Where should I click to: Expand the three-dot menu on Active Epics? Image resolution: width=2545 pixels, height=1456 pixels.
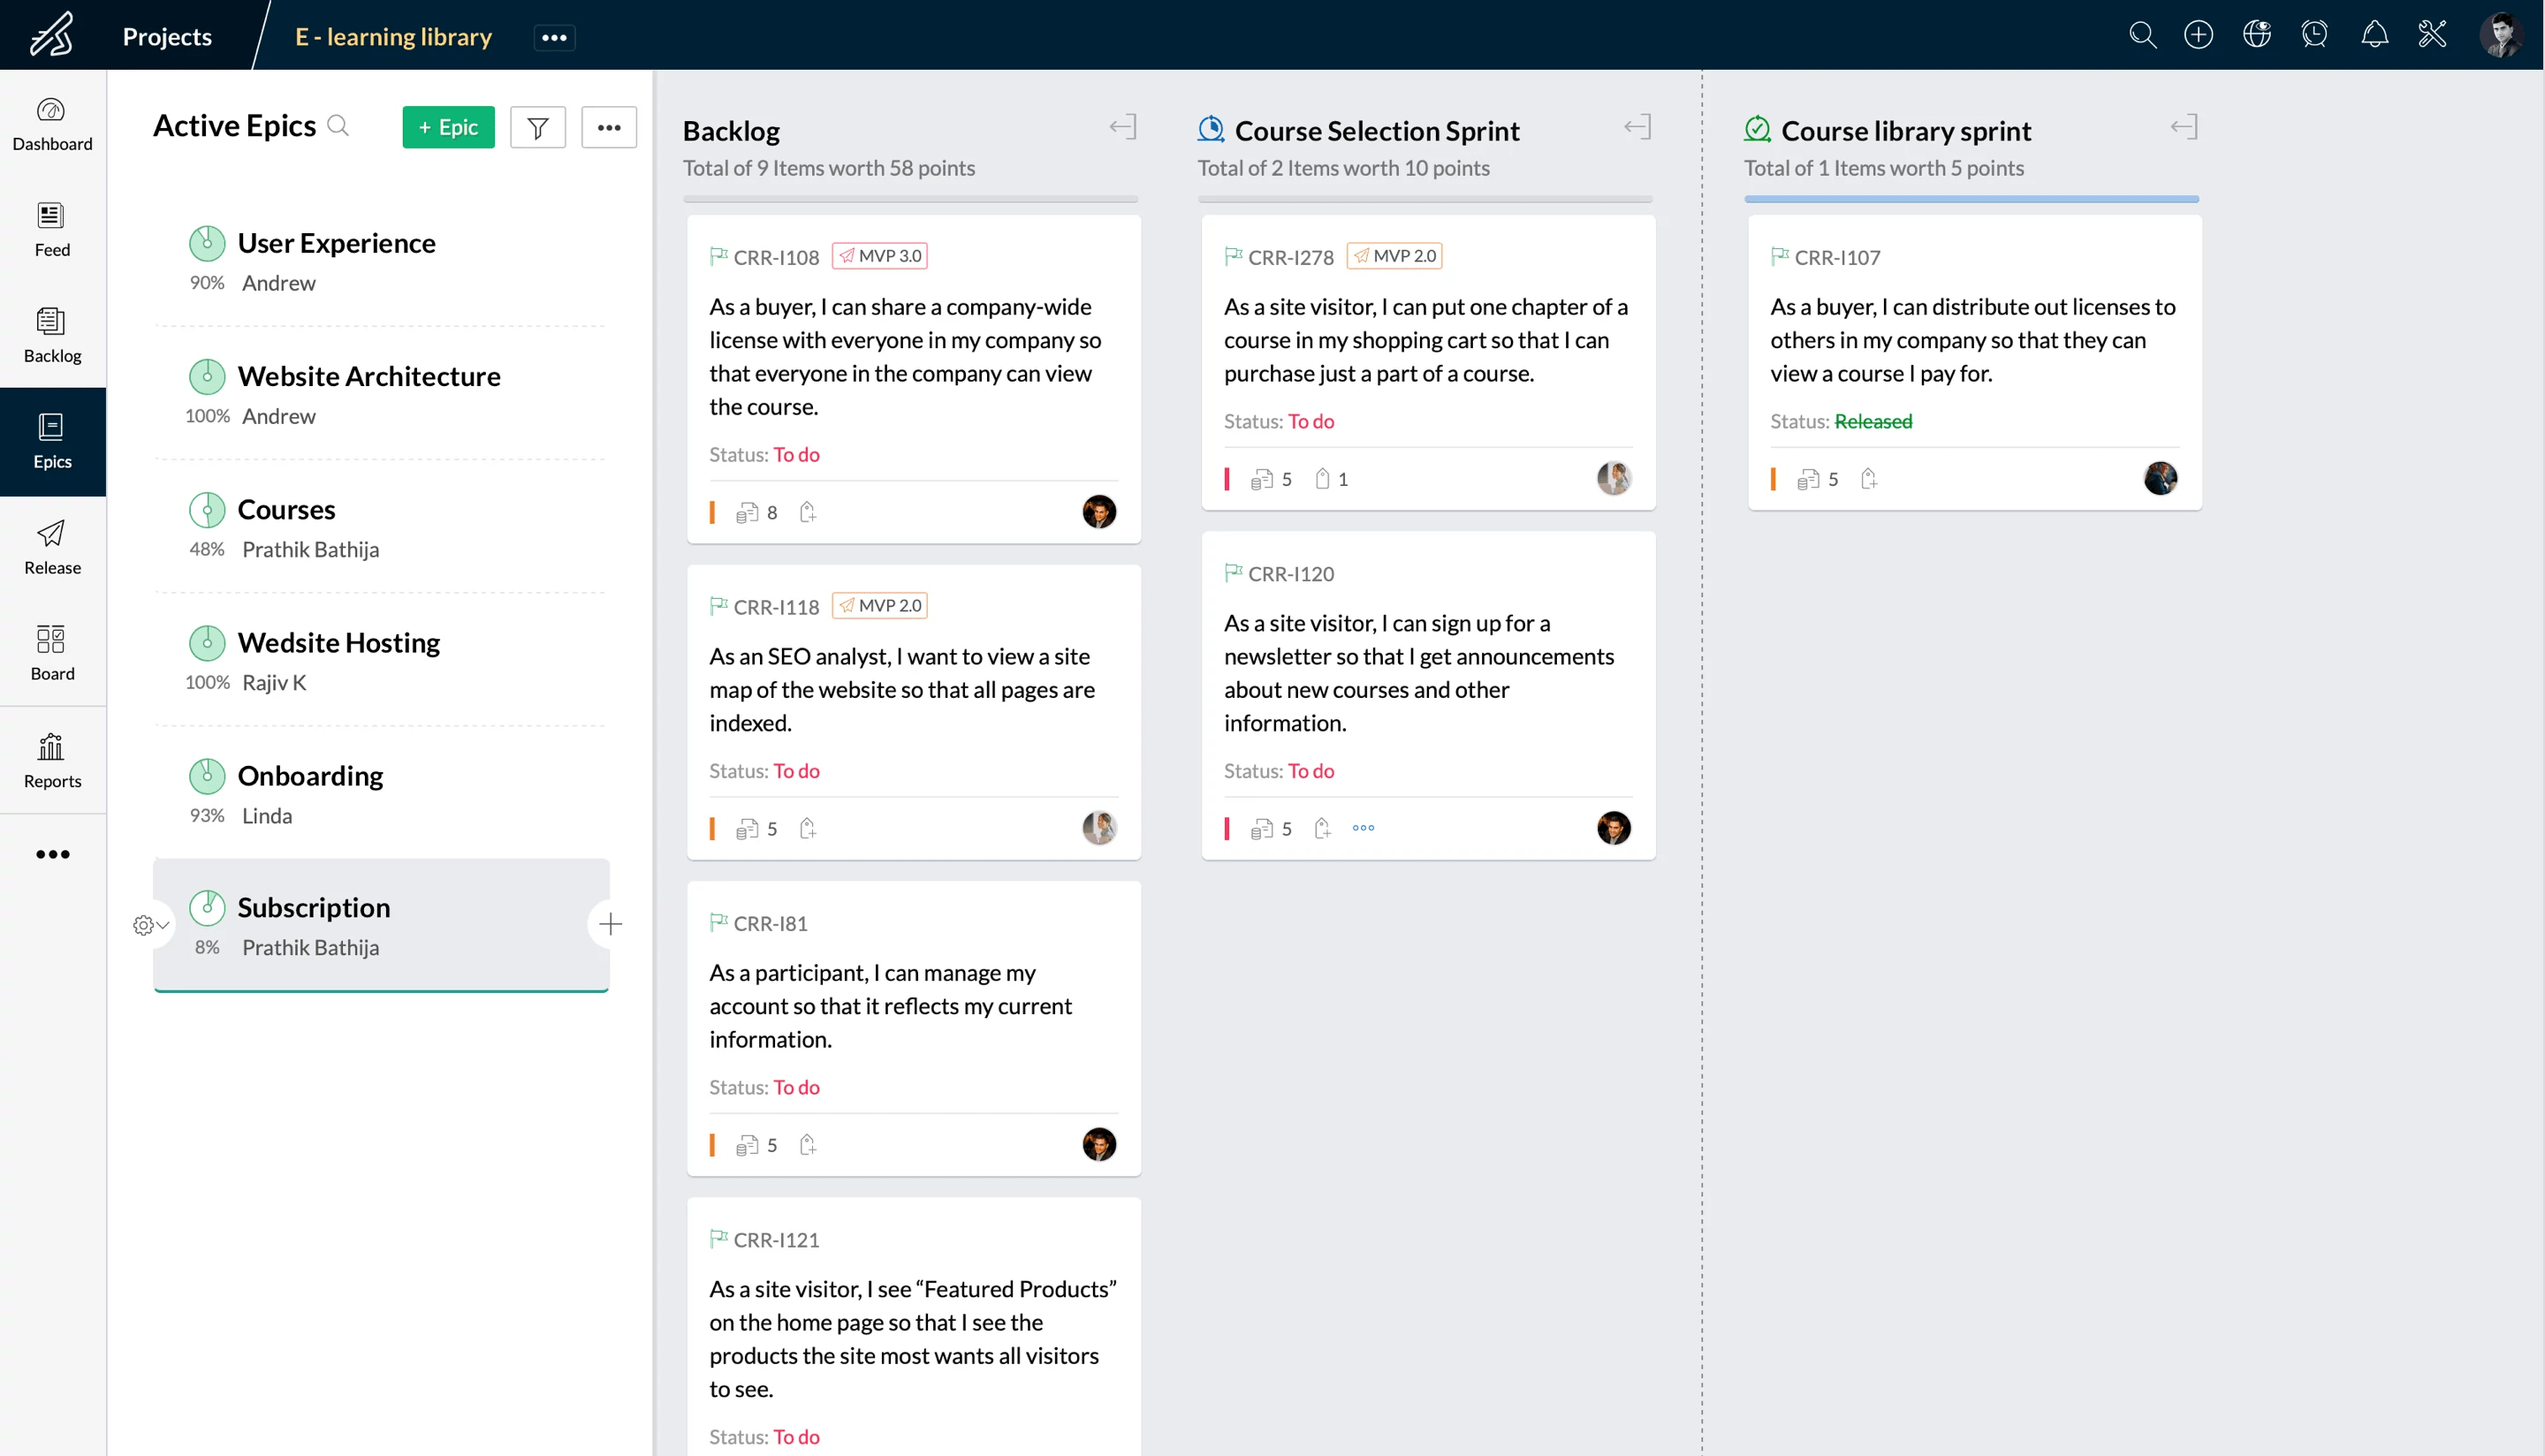(608, 125)
